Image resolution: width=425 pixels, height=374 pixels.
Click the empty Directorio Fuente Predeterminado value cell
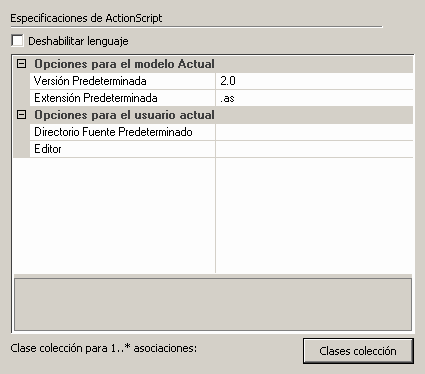pyautogui.click(x=314, y=132)
